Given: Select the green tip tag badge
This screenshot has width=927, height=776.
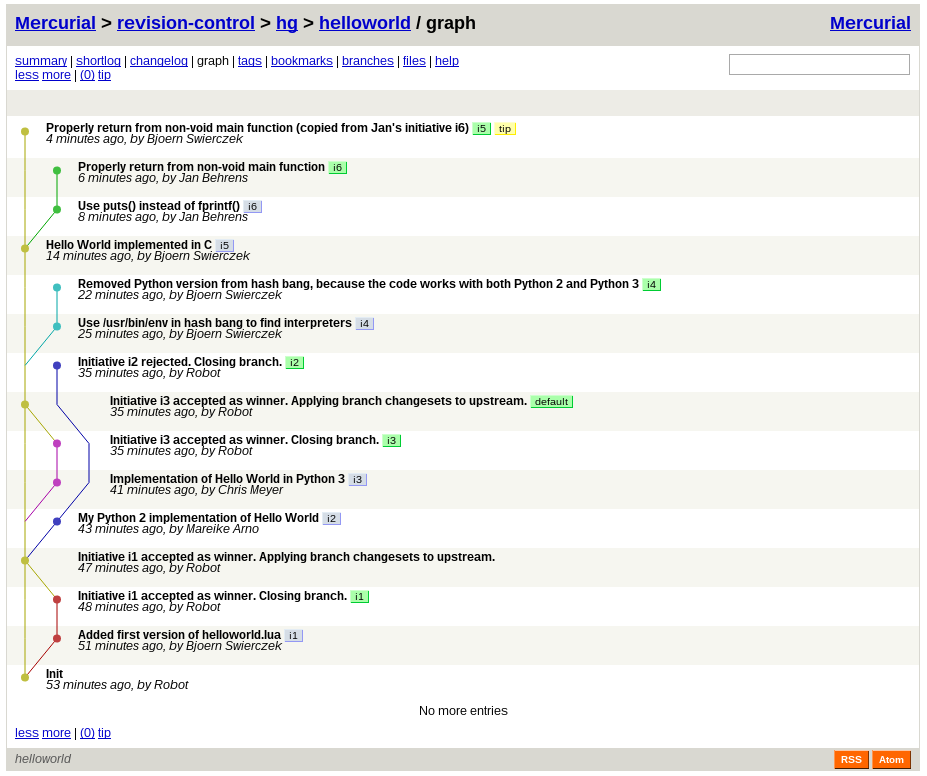Looking at the screenshot, I should pos(504,129).
